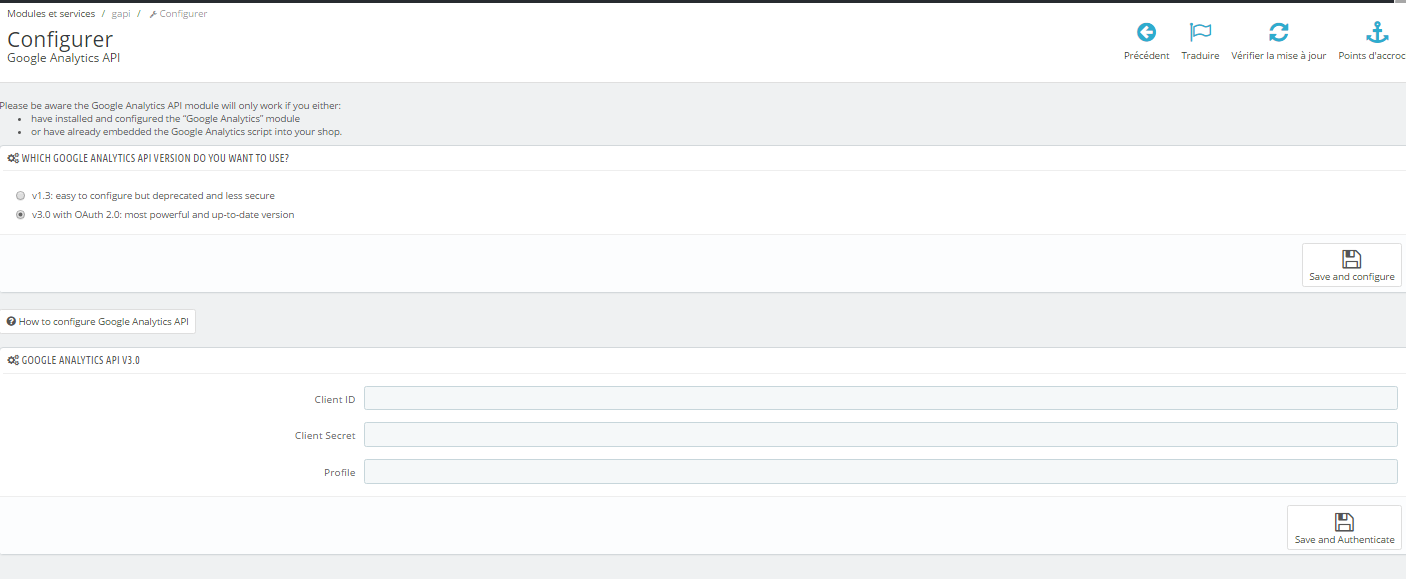Viewport: 1406px width, 579px height.
Task: Click the Vérifier la mise à jour refresh icon
Action: tap(1278, 32)
